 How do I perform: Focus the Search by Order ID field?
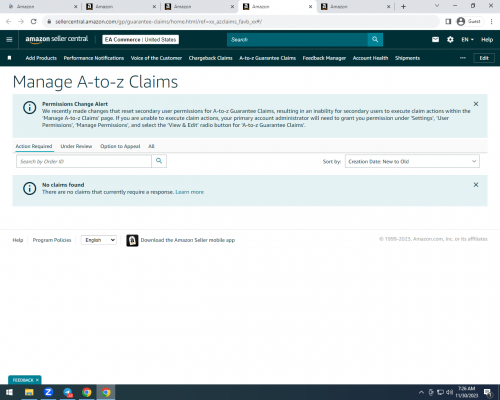[84, 161]
